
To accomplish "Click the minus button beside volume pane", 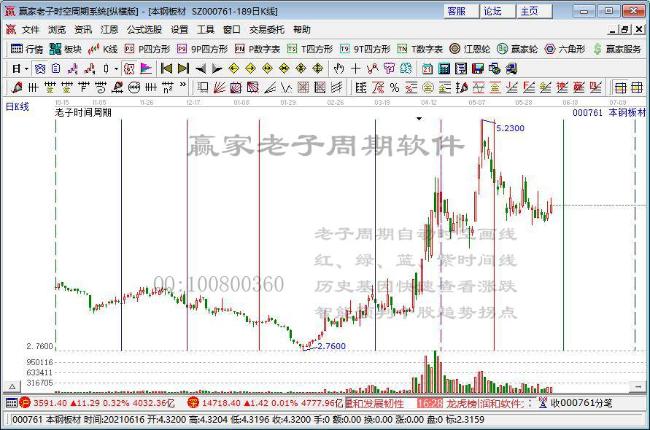I will click(x=638, y=386).
